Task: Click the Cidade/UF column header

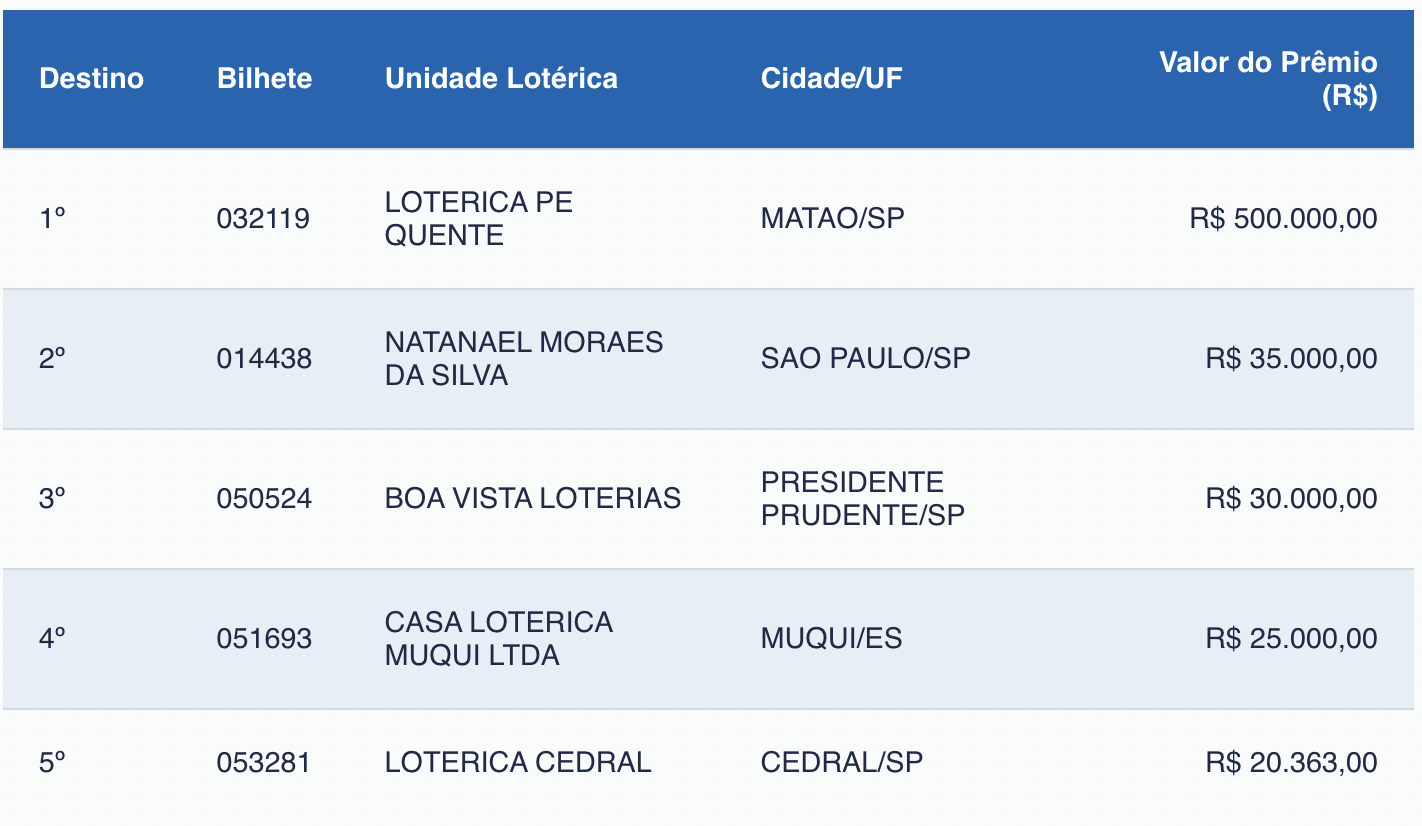Action: pyautogui.click(x=831, y=79)
